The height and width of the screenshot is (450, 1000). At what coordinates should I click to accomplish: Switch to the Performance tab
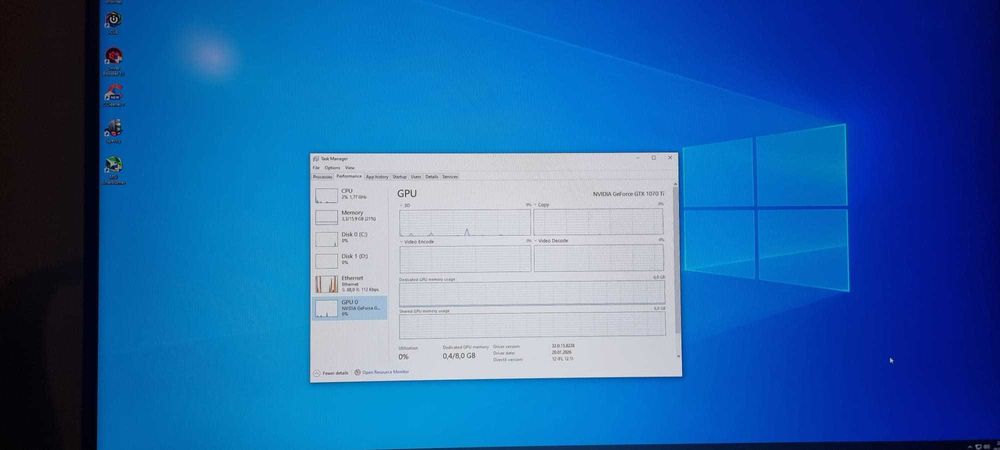coord(349,176)
